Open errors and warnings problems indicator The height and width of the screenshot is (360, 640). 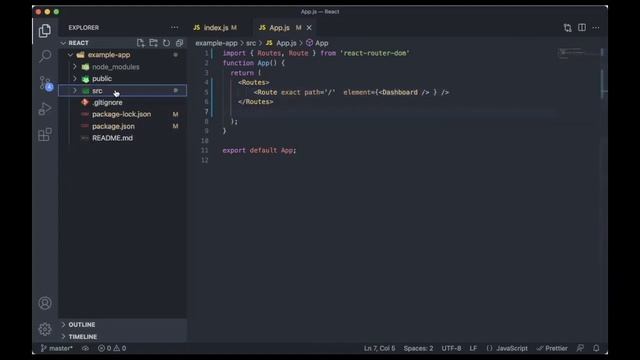(x=112, y=348)
